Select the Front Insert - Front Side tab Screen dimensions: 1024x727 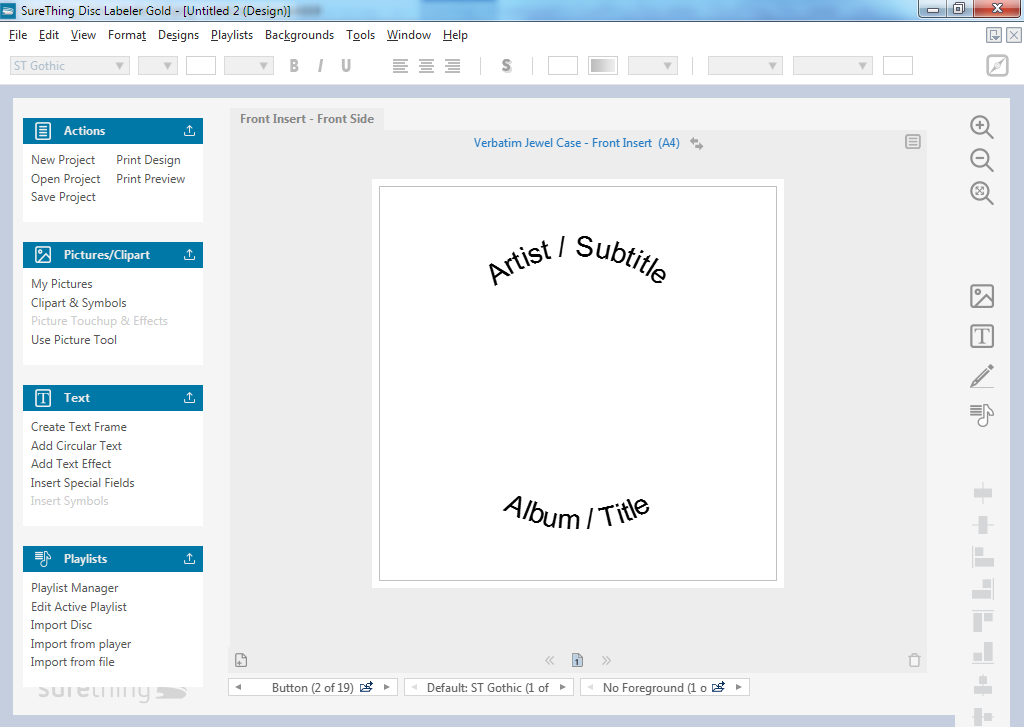[x=307, y=119]
